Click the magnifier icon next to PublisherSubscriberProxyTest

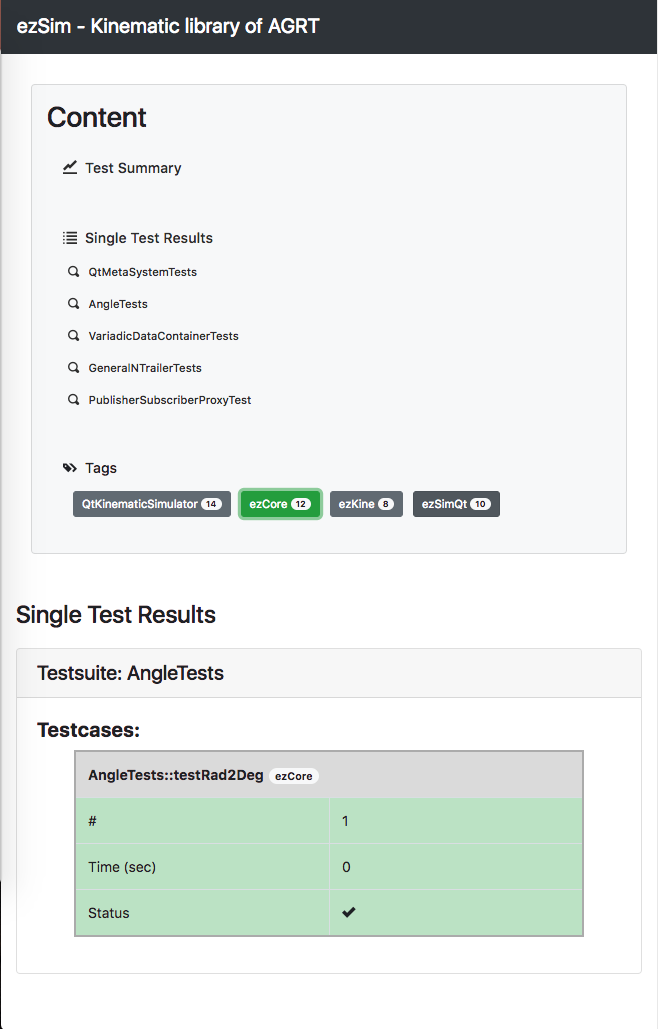(73, 400)
